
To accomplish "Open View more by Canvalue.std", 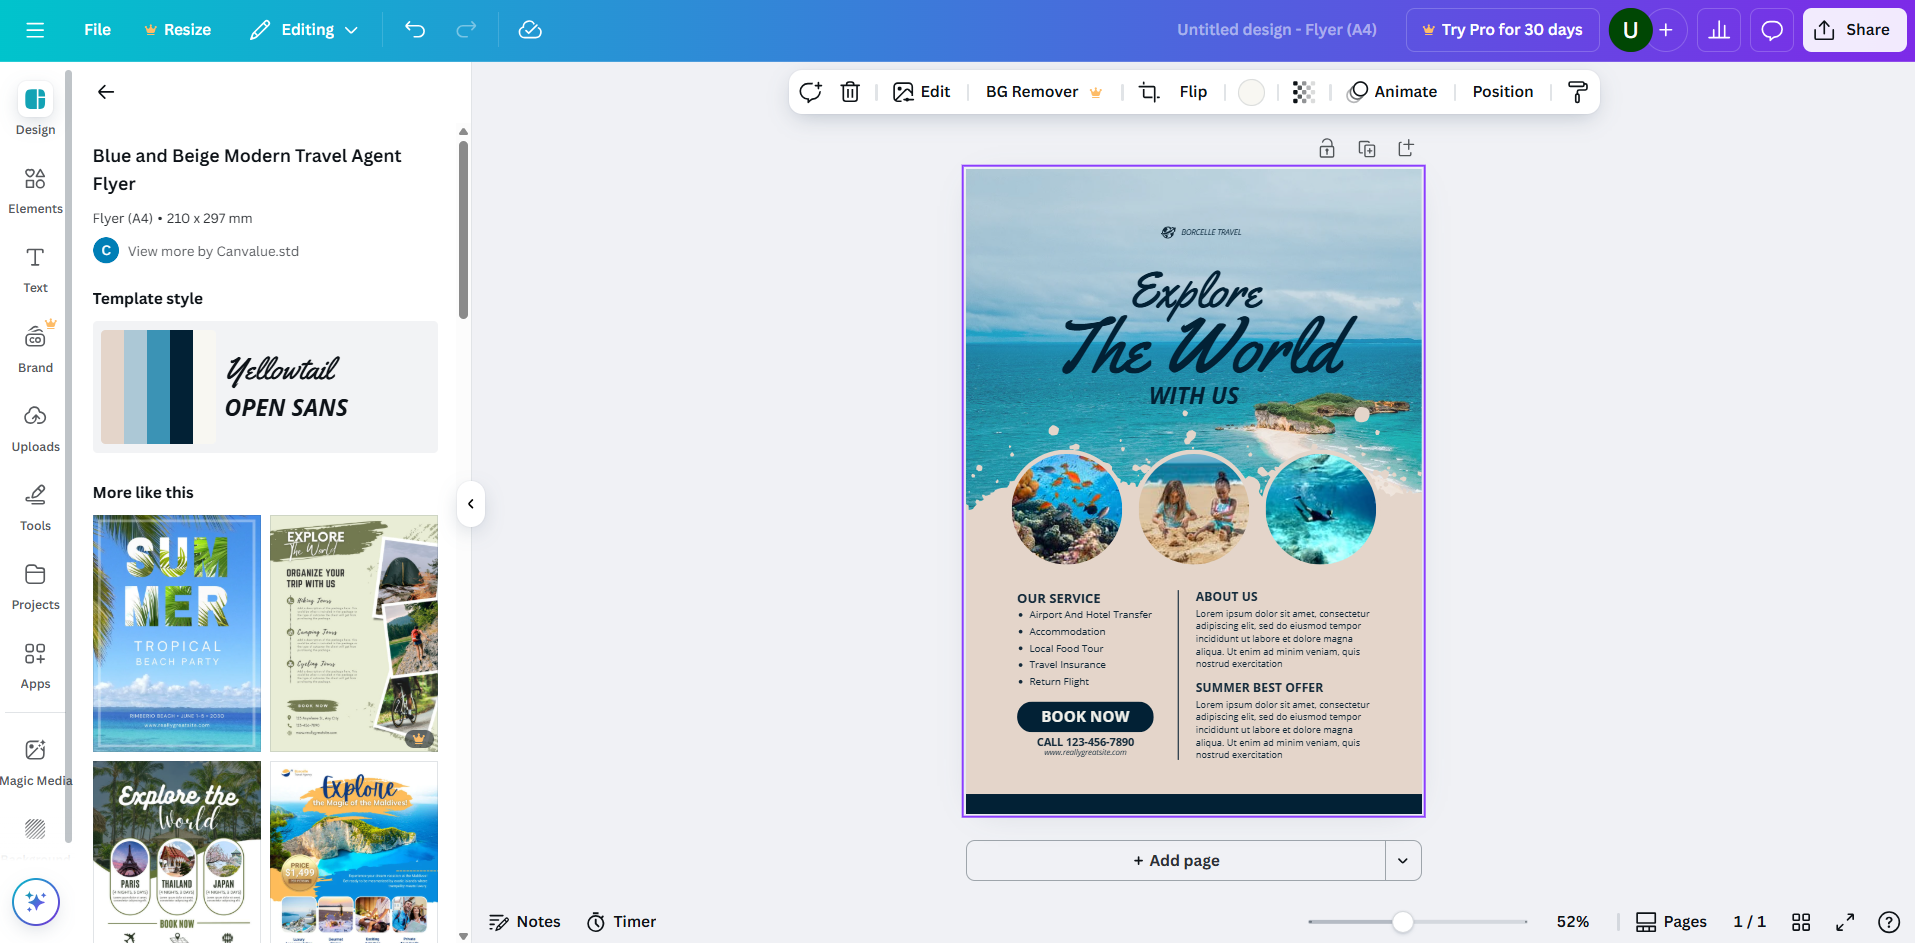I will [x=213, y=250].
